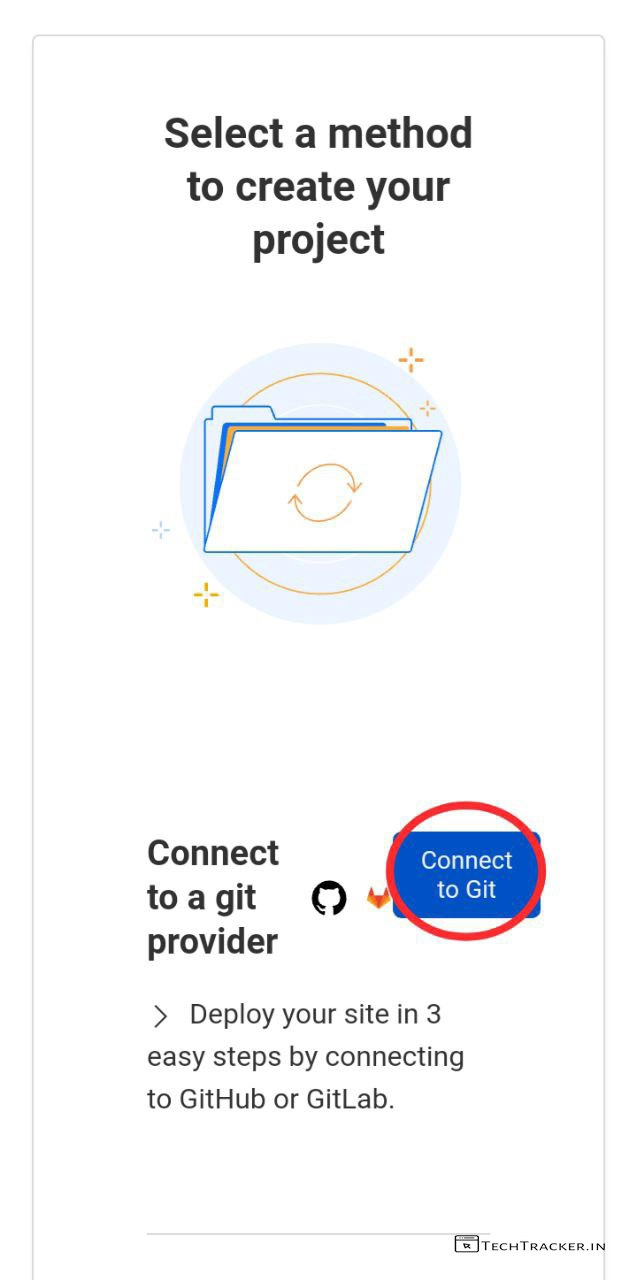Click the 'Deploy your site in 3' text line
Screen dimensions: 637x1280
(315, 1014)
